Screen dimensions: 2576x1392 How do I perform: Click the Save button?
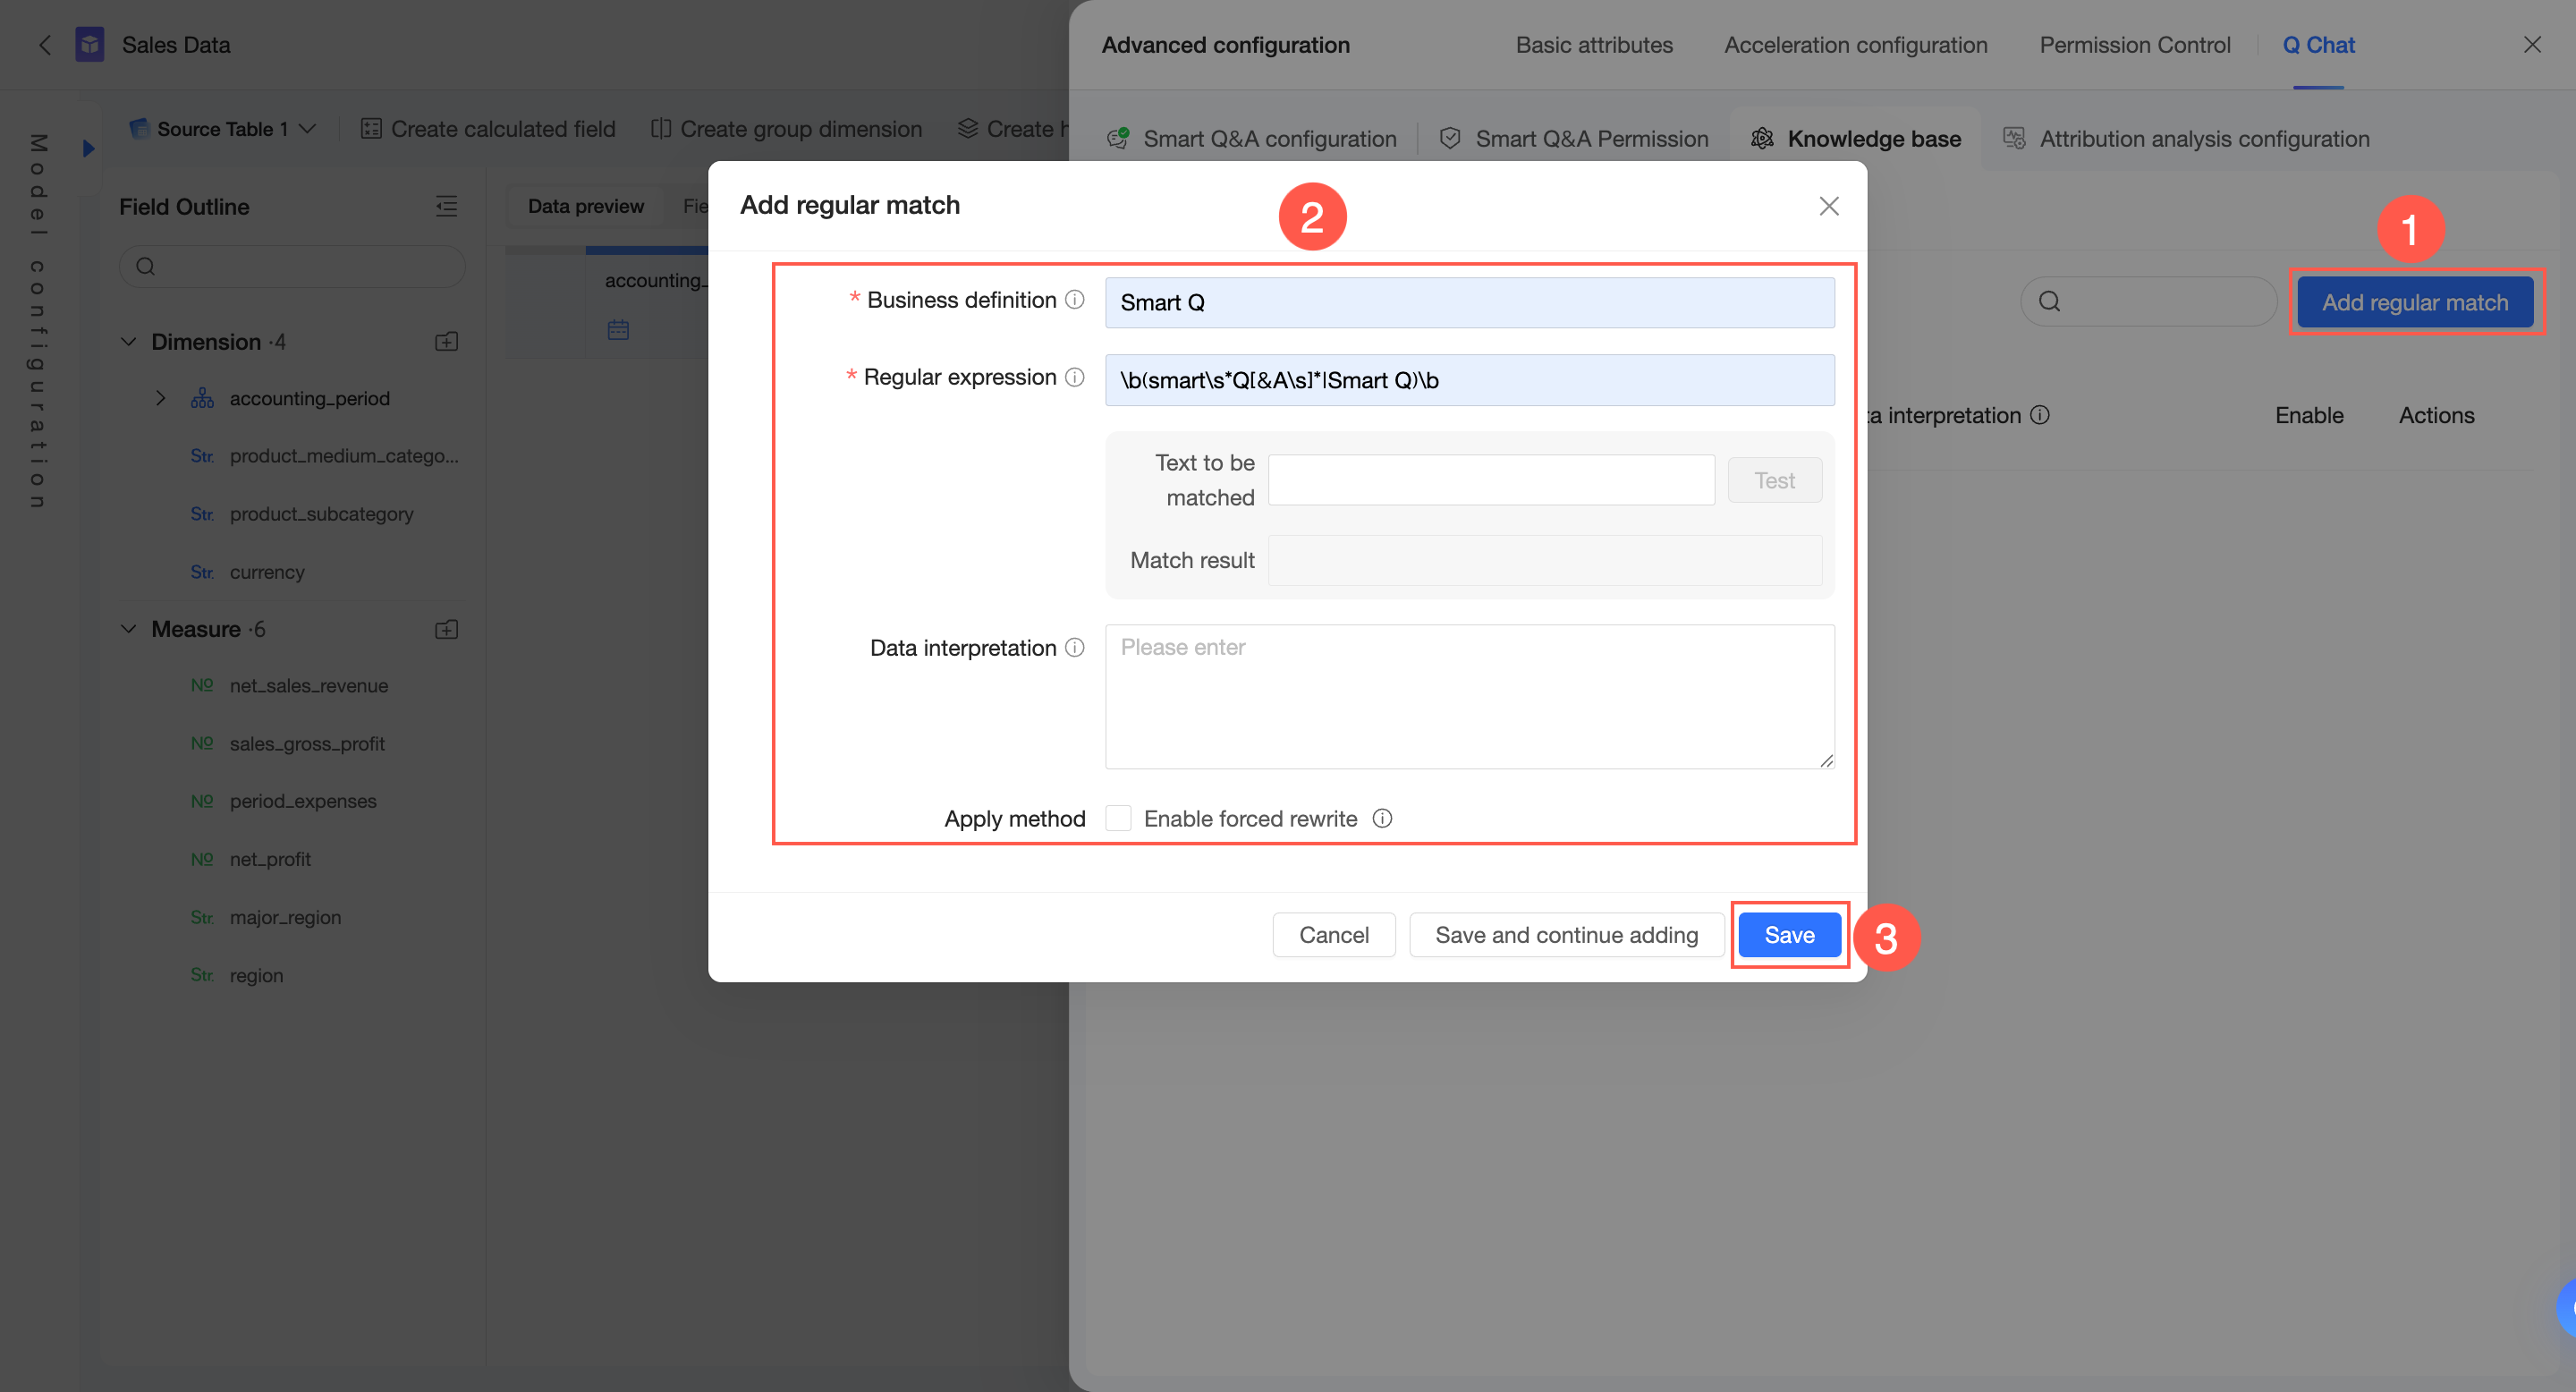[1788, 935]
